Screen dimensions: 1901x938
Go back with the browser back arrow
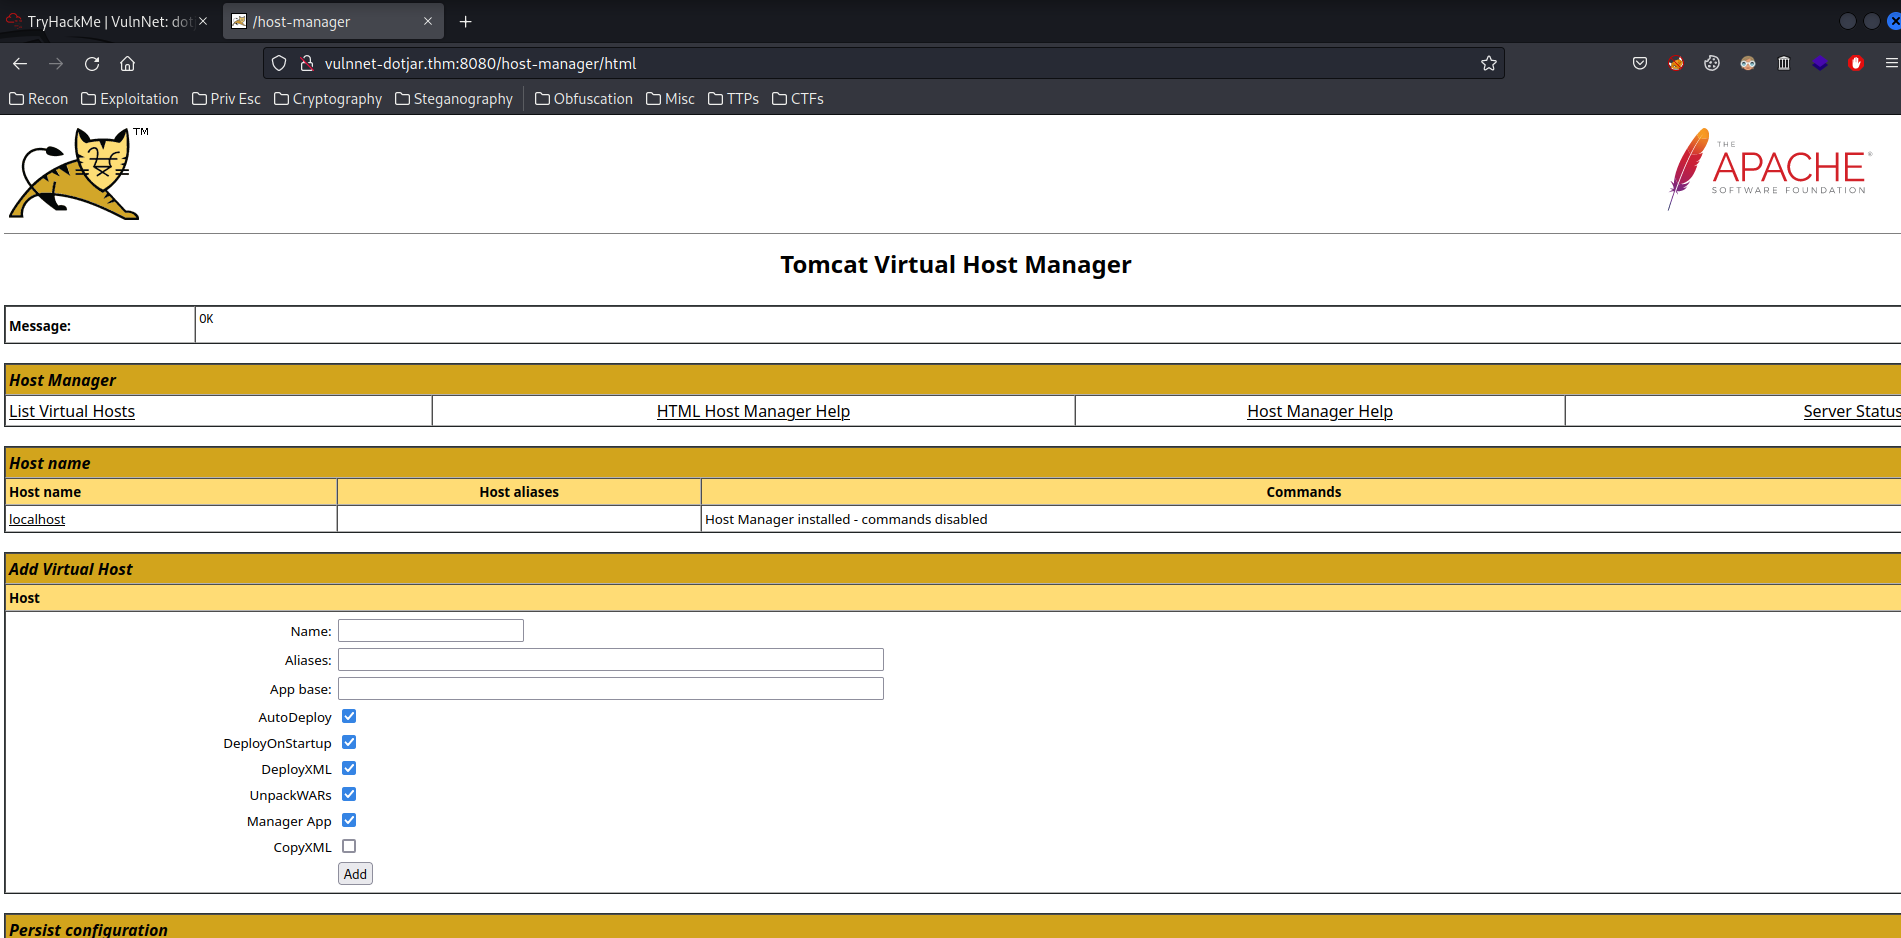[20, 64]
